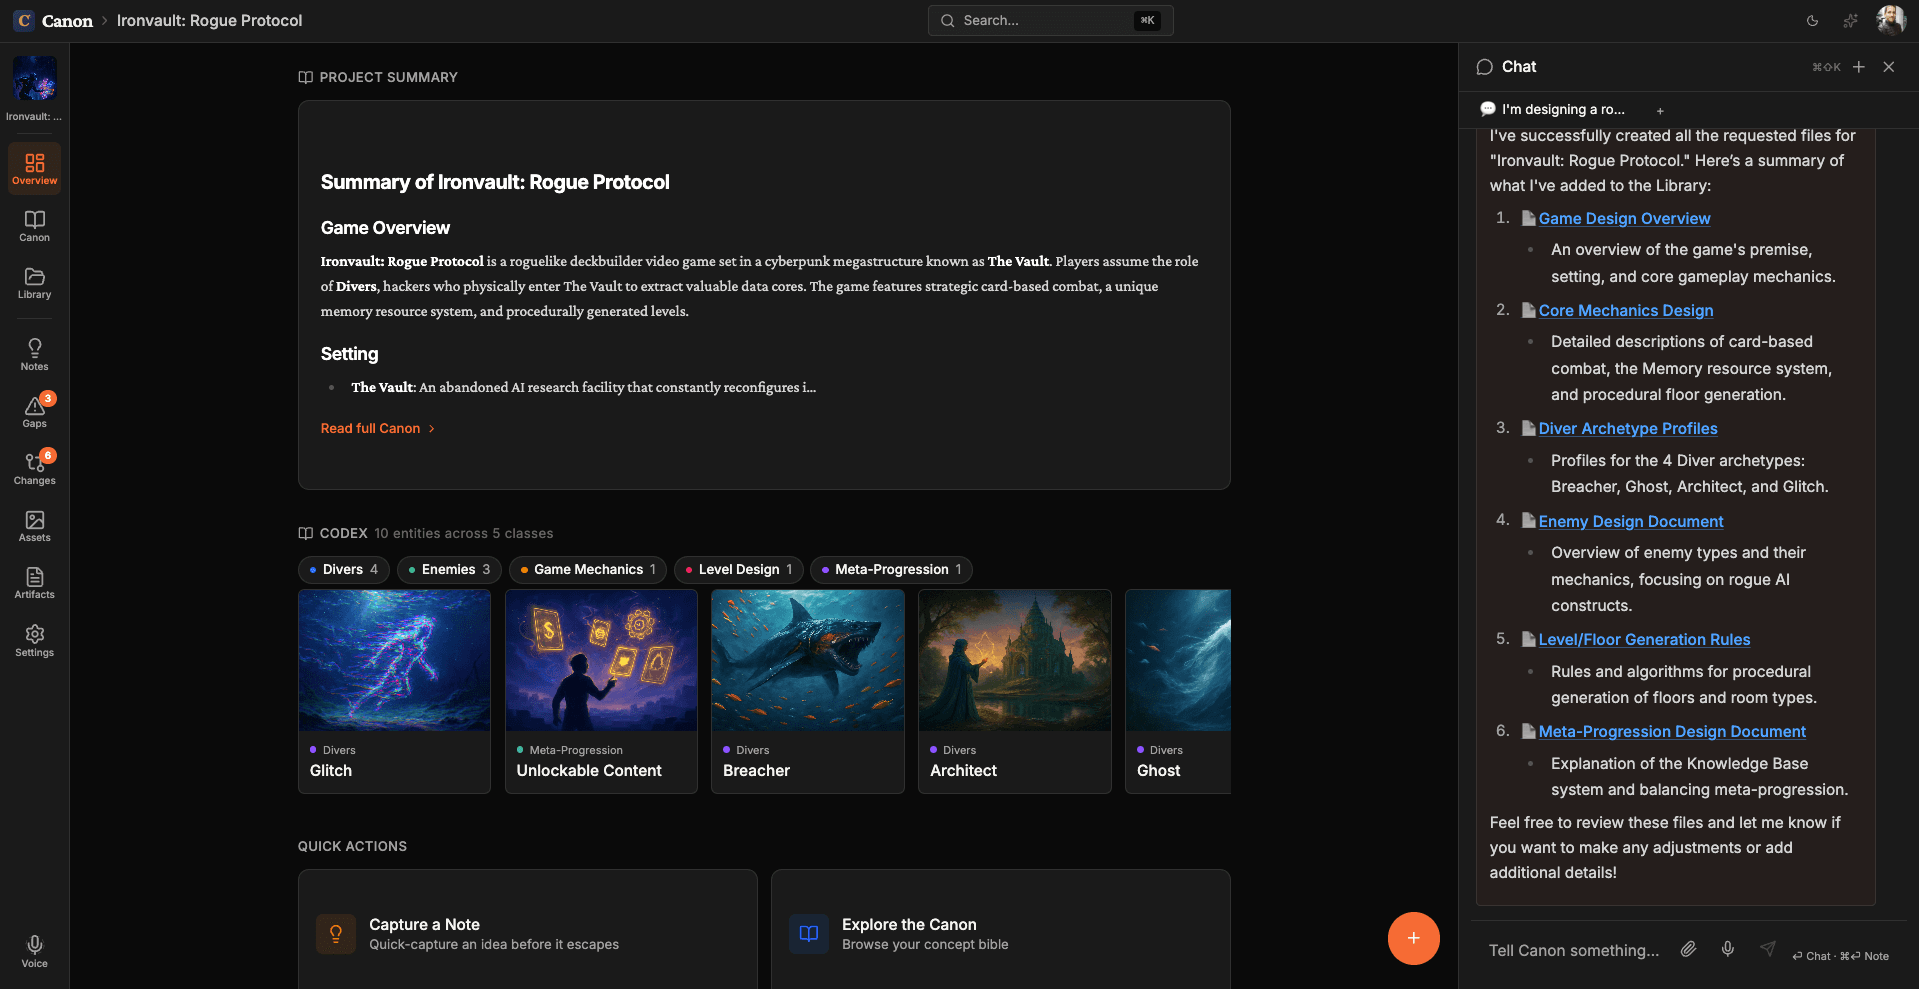
Task: Open the Architect entity card
Action: click(1014, 691)
